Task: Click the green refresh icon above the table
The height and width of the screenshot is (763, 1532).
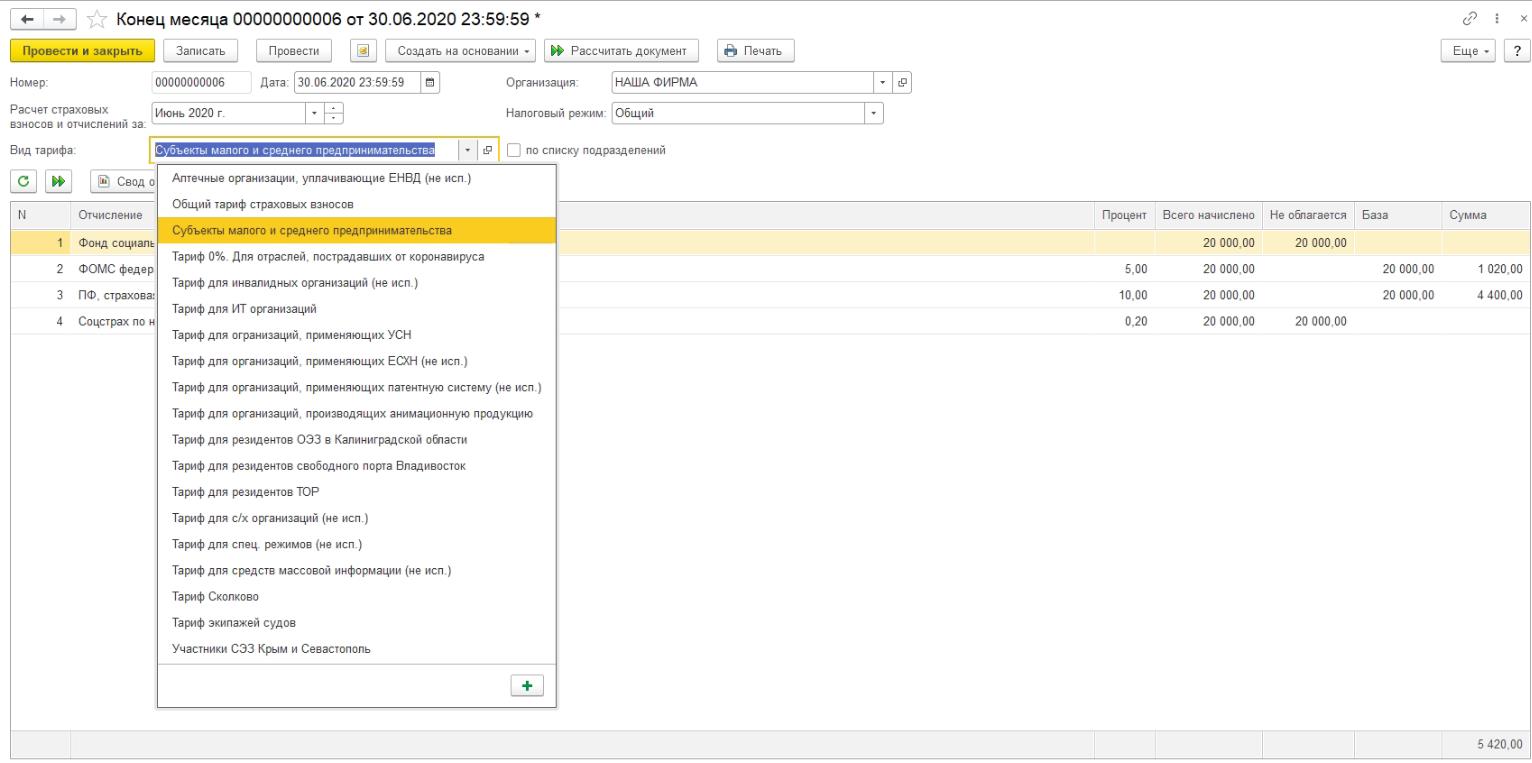Action: coord(22,181)
